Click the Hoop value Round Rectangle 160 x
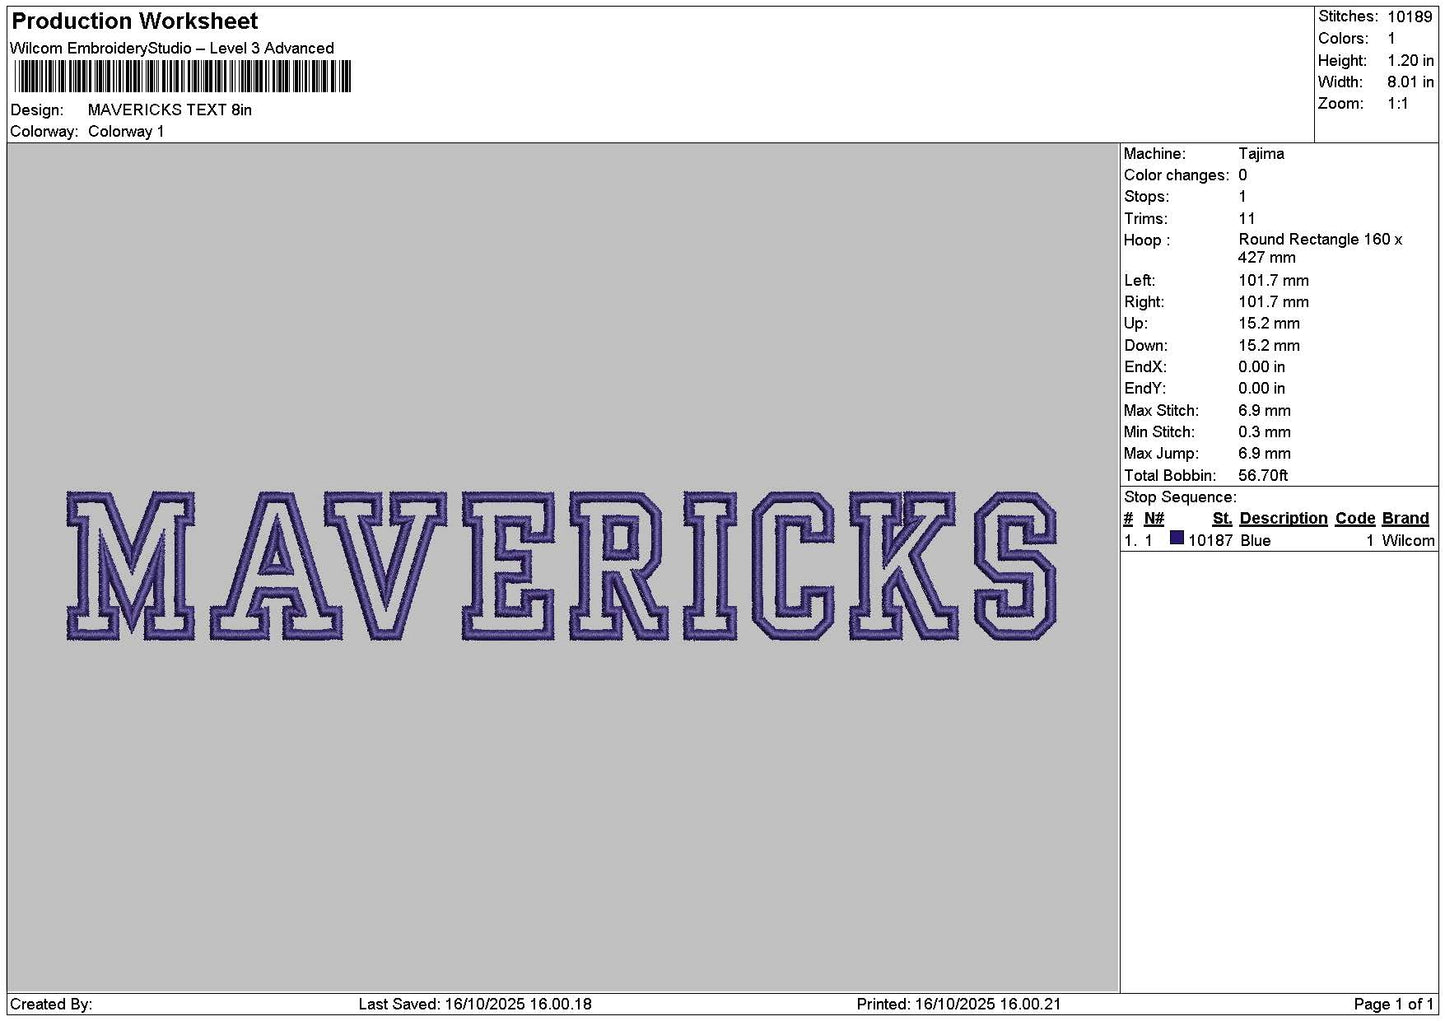Screen dimensions: 1445x1021 click(1320, 240)
